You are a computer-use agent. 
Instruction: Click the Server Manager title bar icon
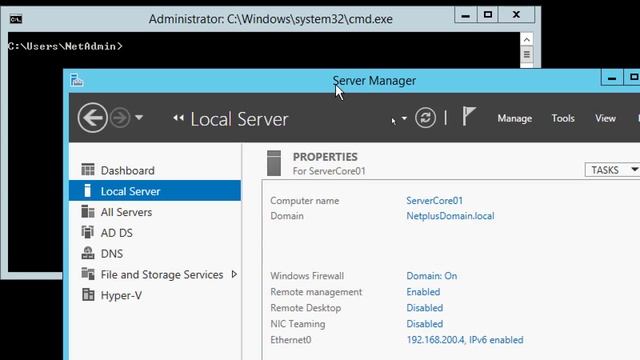click(x=76, y=80)
